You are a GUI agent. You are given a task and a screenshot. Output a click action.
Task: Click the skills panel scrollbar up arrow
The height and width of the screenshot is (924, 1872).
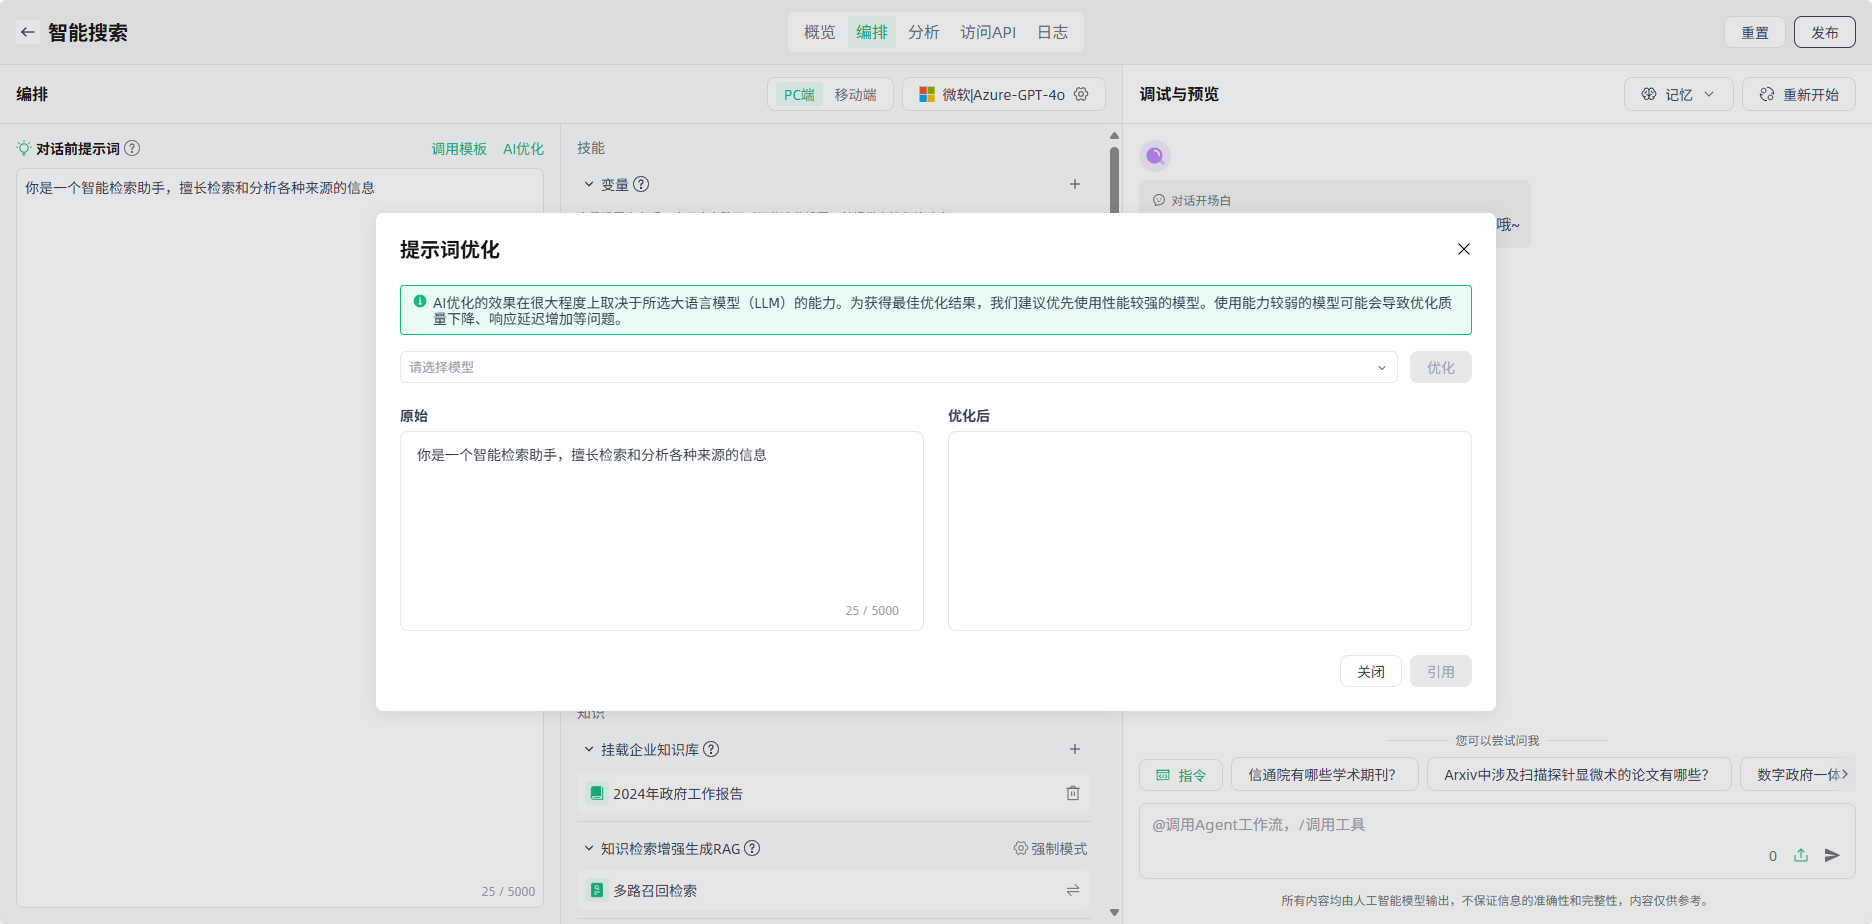(1114, 136)
